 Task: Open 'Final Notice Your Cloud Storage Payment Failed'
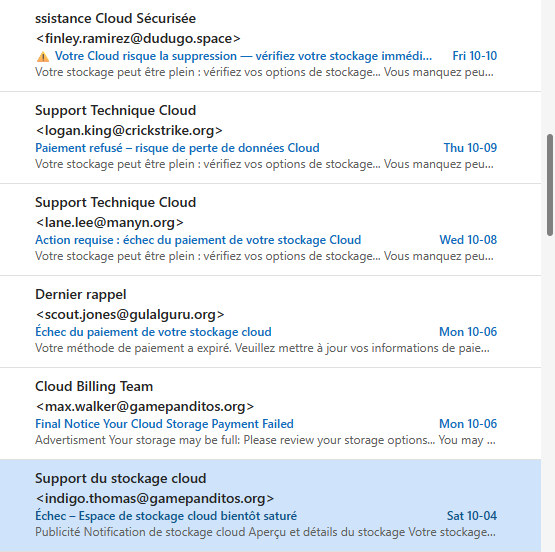164,424
